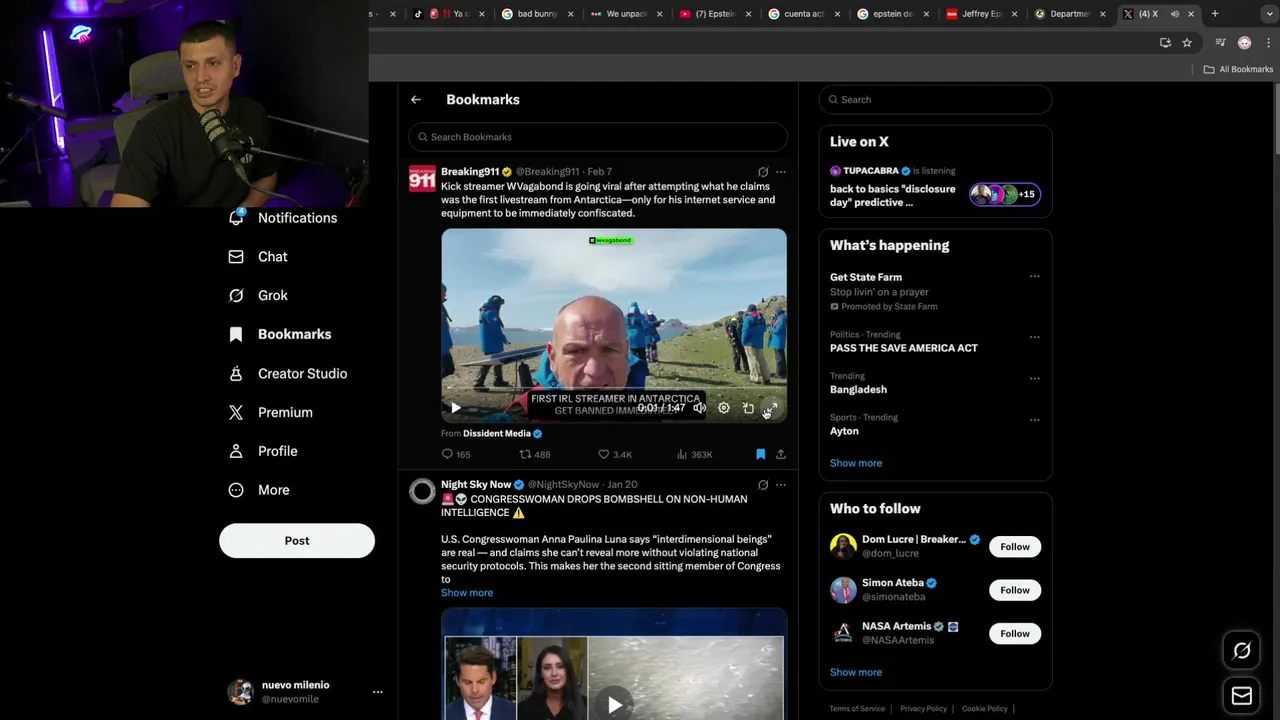Remove bookmark from the Breaking911 post
1280x720 pixels.
click(x=761, y=454)
